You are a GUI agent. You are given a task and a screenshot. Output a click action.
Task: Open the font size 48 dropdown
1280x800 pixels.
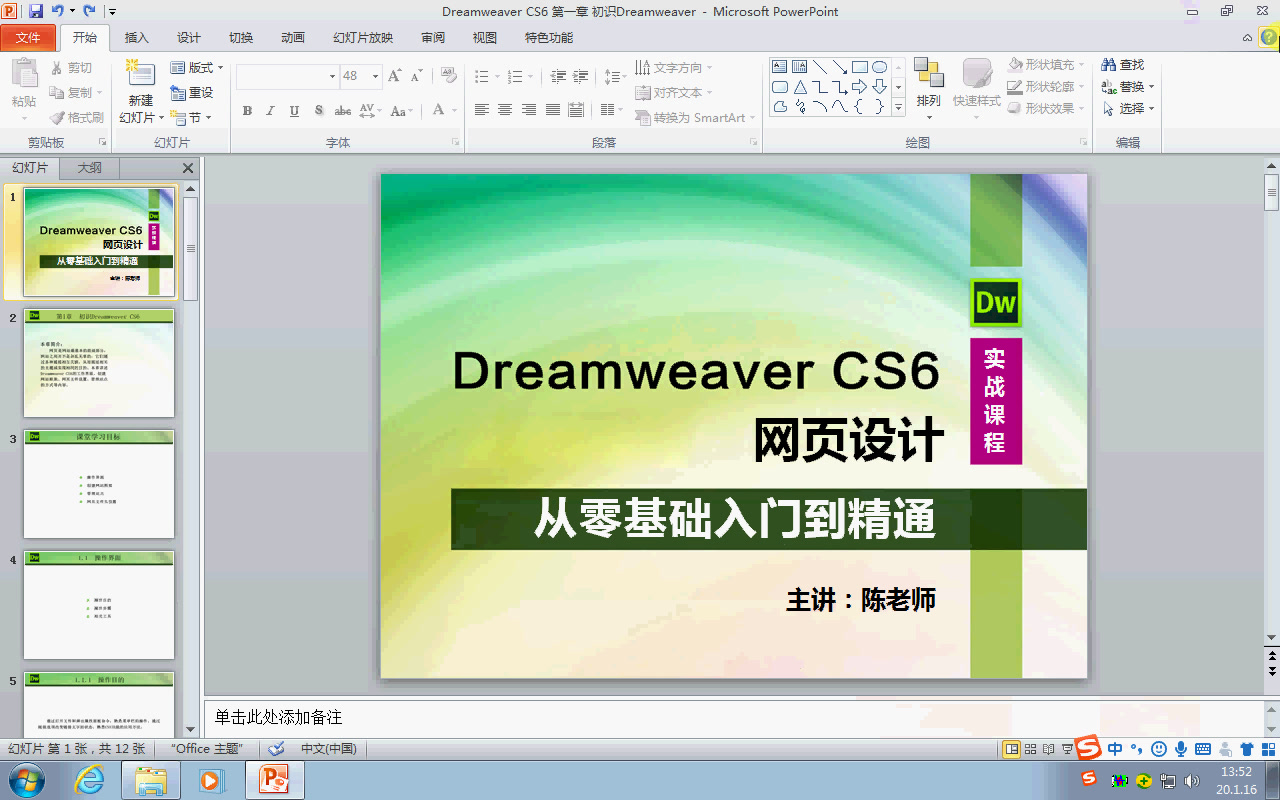tap(375, 76)
